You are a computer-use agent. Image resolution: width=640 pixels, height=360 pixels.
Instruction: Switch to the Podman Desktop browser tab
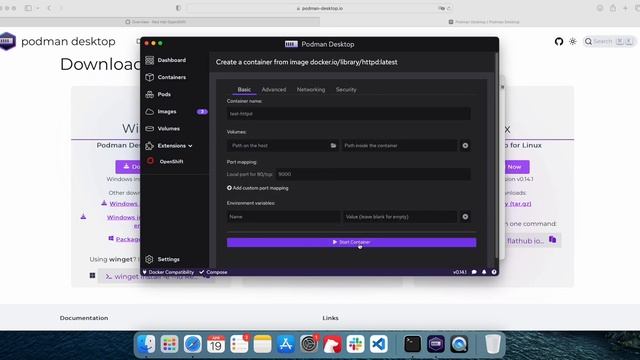tap(484, 22)
